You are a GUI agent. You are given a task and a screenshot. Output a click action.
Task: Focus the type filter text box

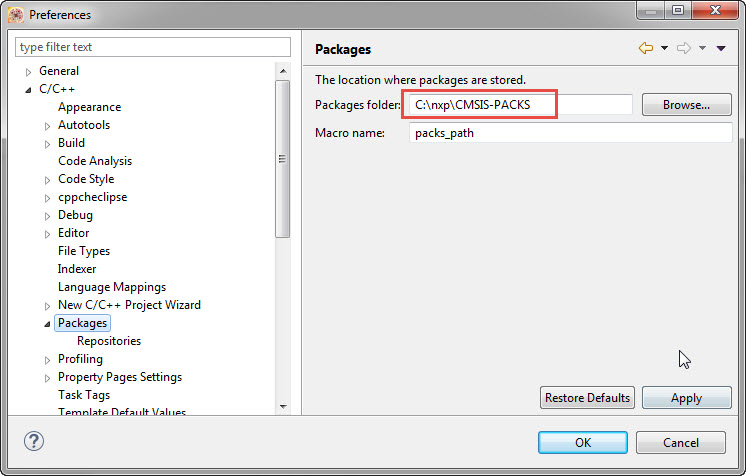click(153, 47)
